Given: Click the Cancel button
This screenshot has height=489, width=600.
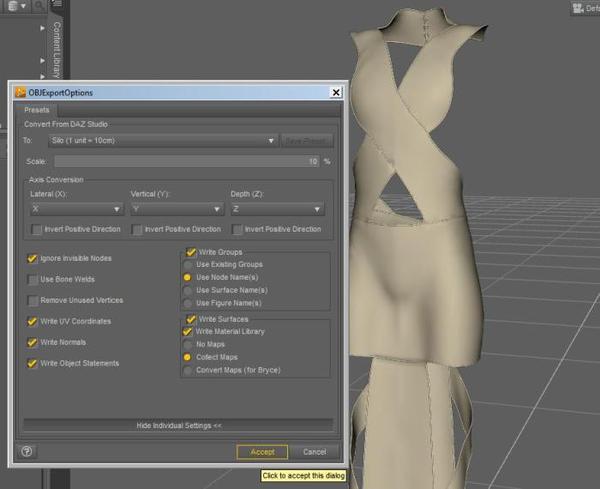Looking at the screenshot, I should [315, 452].
